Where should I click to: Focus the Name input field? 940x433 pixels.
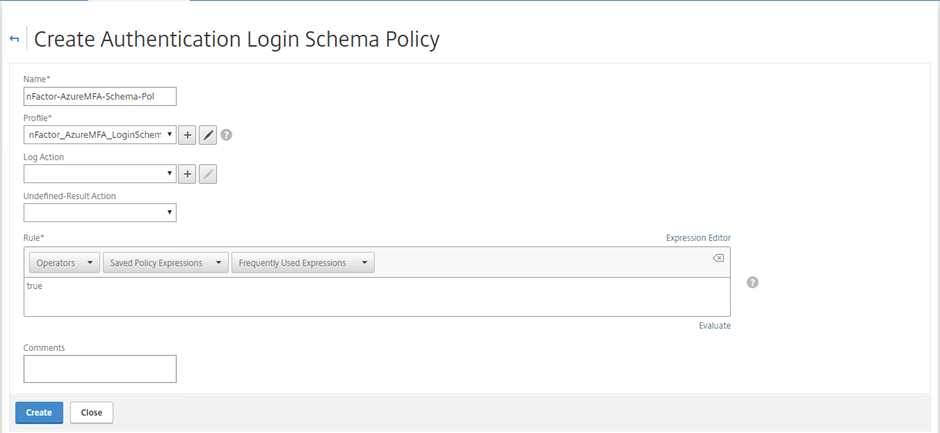pyautogui.click(x=100, y=97)
